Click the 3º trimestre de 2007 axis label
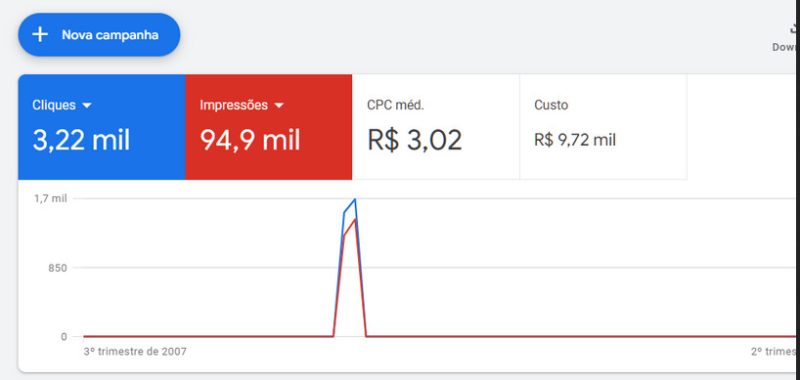 (135, 351)
